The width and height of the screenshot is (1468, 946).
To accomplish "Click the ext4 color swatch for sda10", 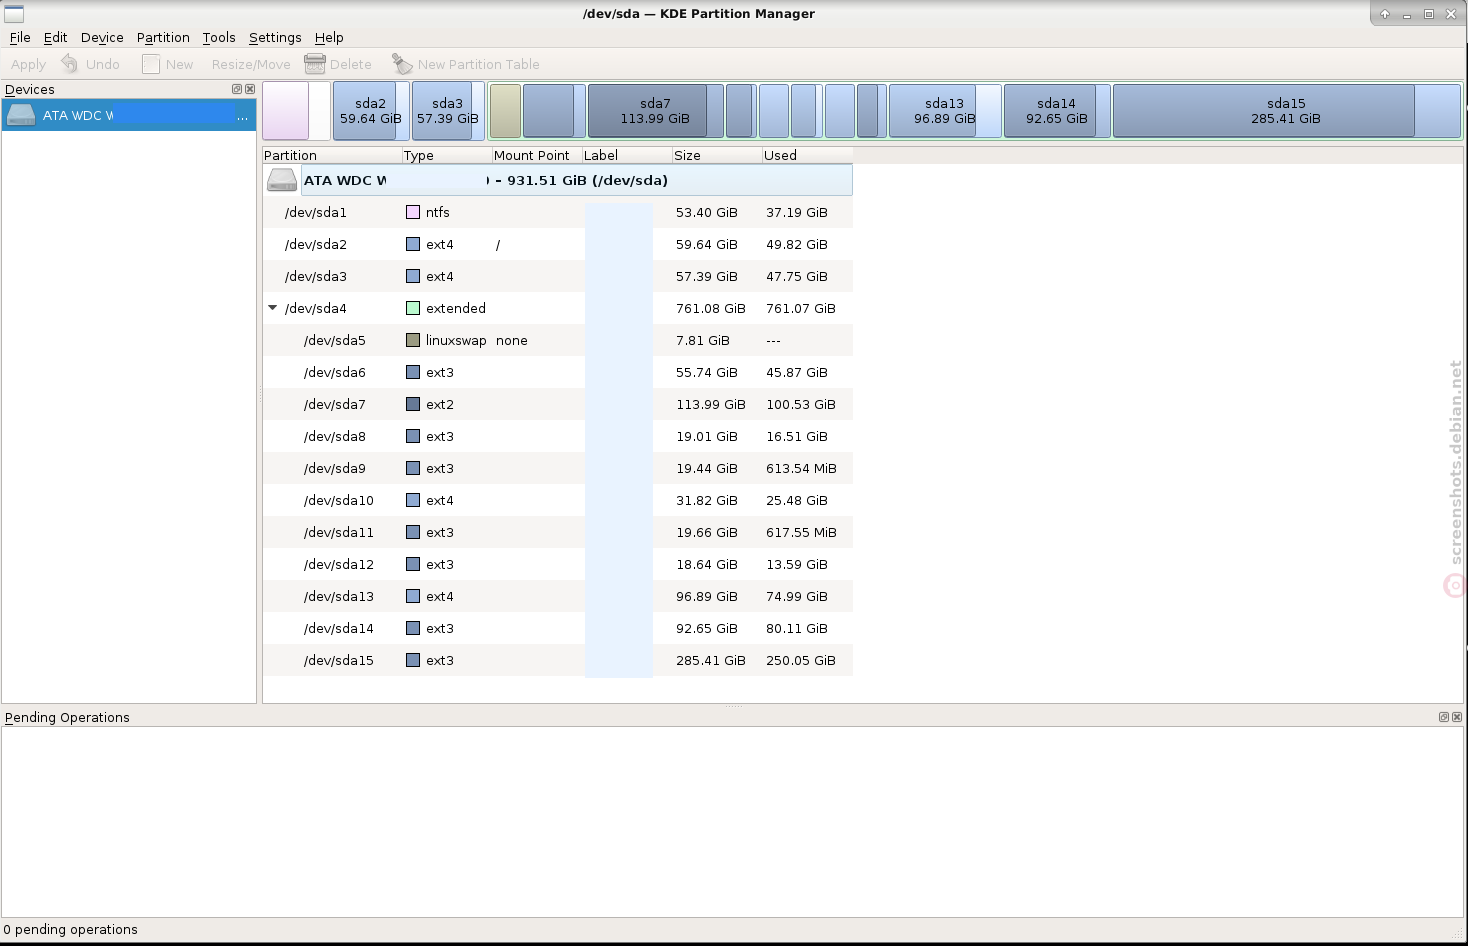I will pyautogui.click(x=413, y=500).
